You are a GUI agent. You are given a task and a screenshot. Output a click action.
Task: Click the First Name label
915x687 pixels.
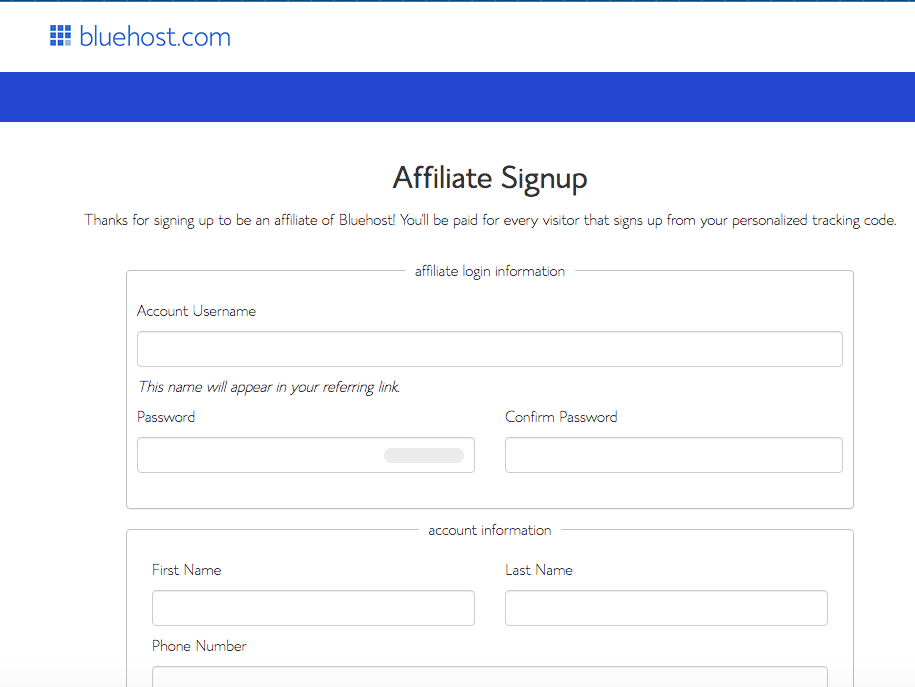(x=186, y=570)
